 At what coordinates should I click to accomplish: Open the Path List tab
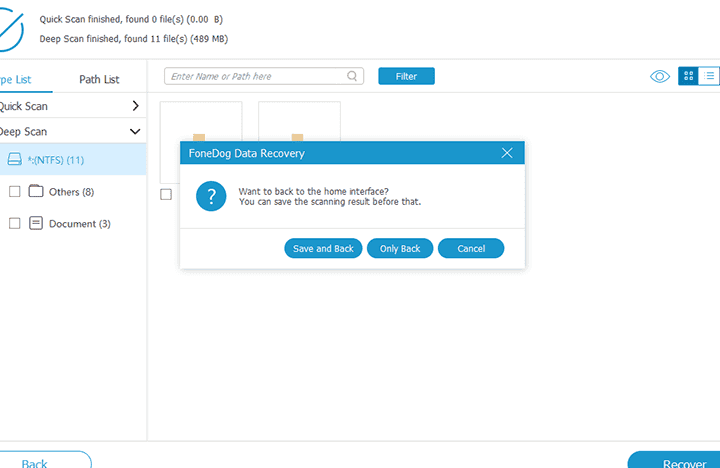coord(99,79)
